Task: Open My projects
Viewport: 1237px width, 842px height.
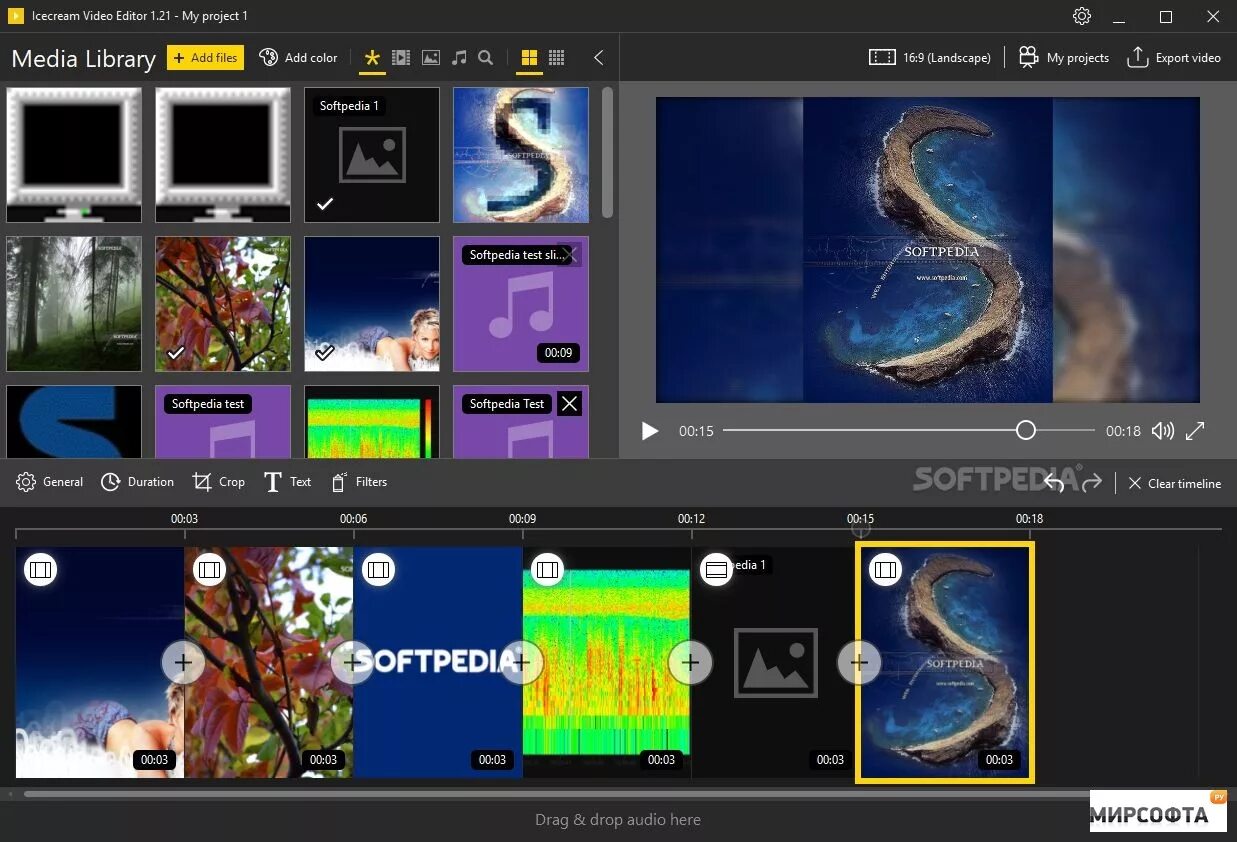Action: [x=1064, y=57]
